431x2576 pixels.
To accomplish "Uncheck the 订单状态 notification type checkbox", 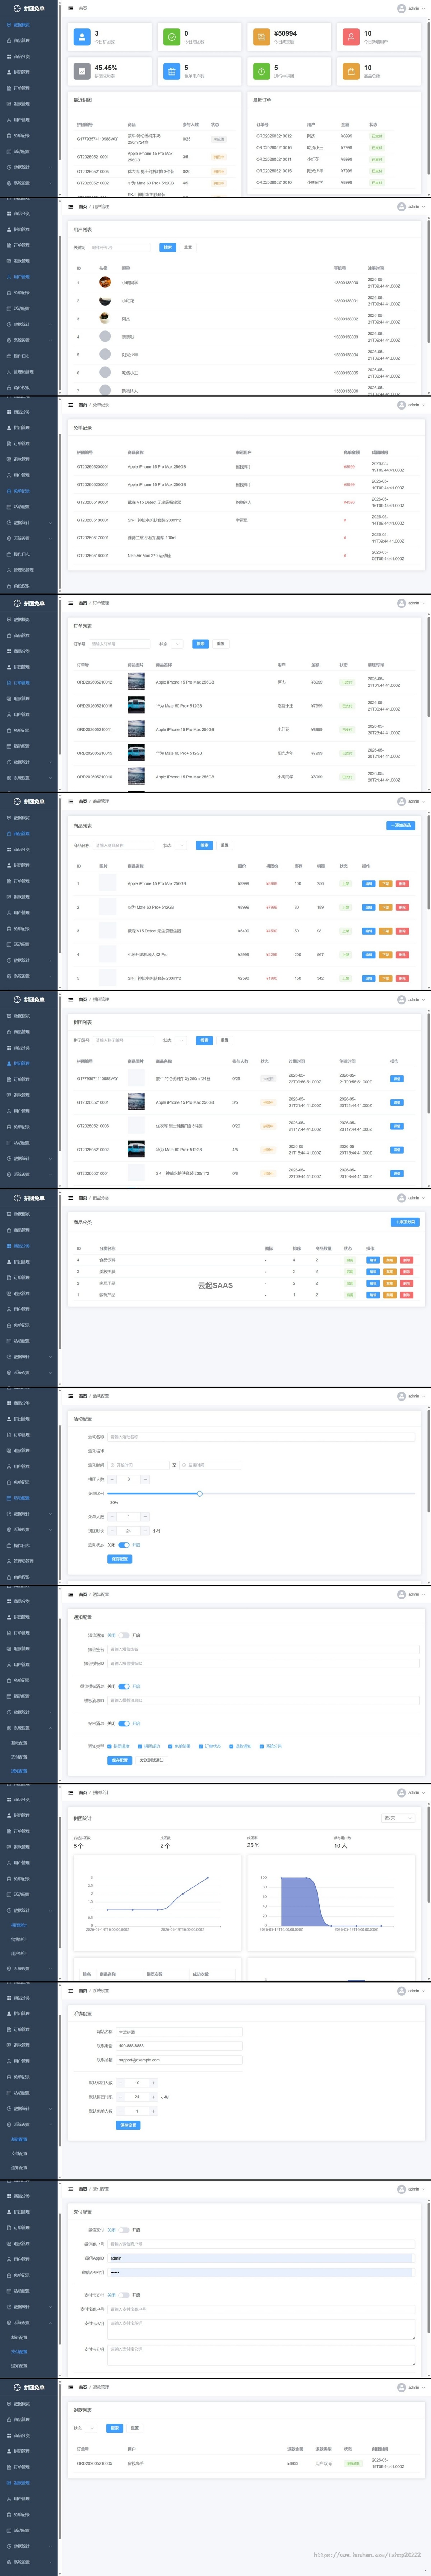I will click(202, 1746).
